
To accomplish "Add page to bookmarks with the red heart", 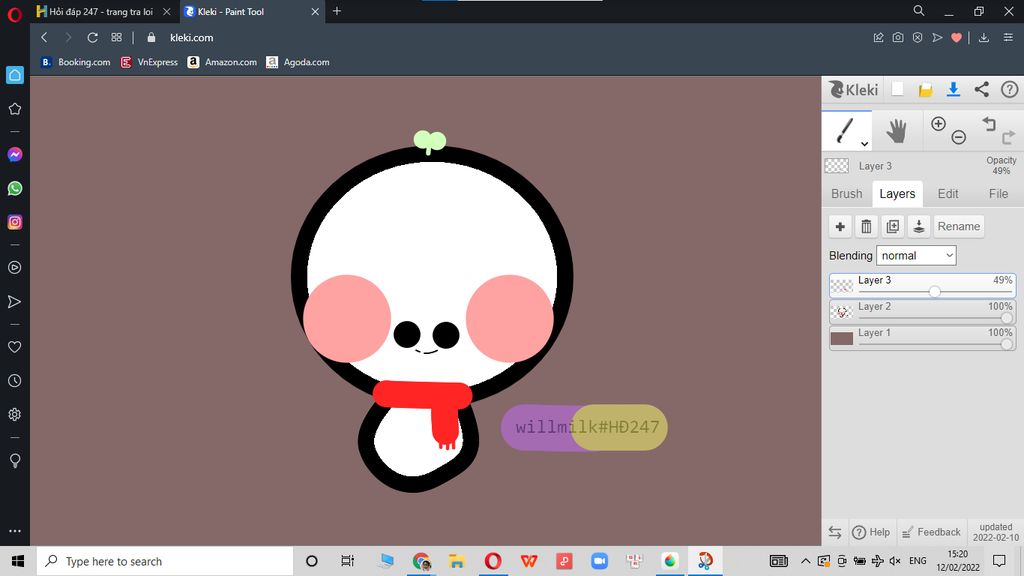I will click(956, 38).
